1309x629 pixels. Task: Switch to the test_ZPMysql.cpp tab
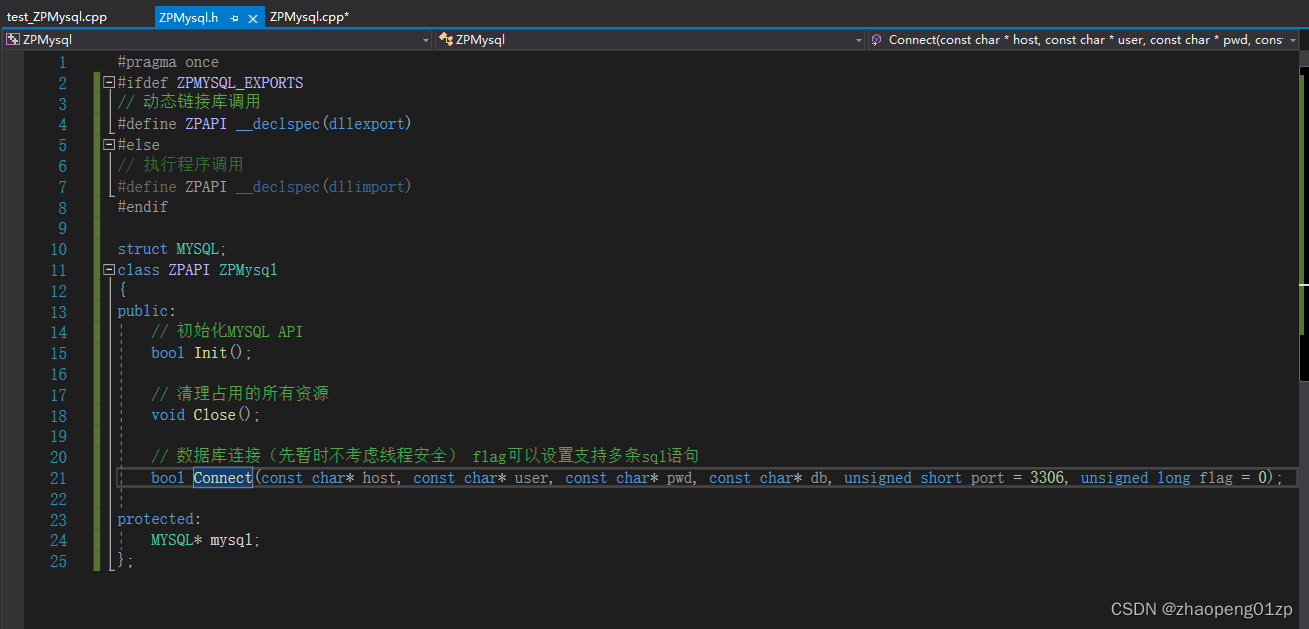pos(57,17)
